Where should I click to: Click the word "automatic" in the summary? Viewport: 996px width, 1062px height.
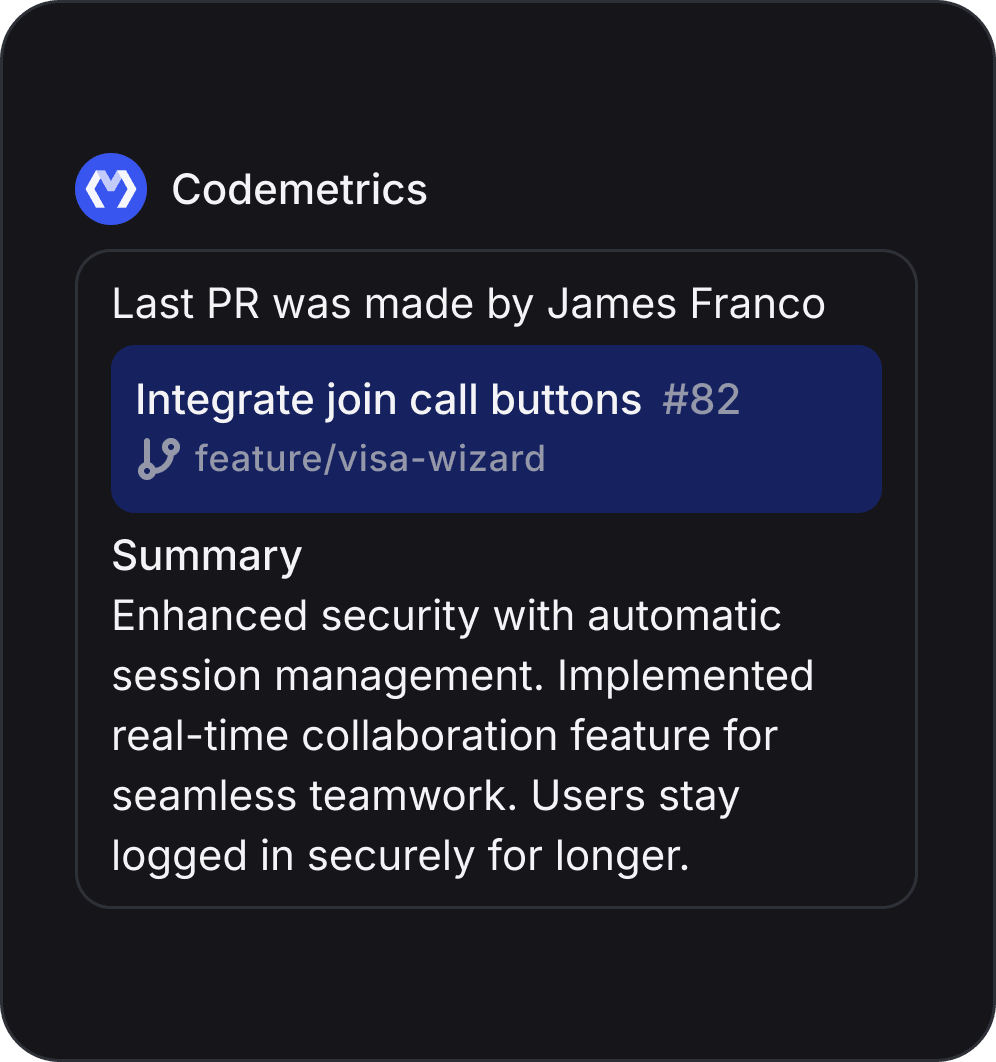click(684, 616)
